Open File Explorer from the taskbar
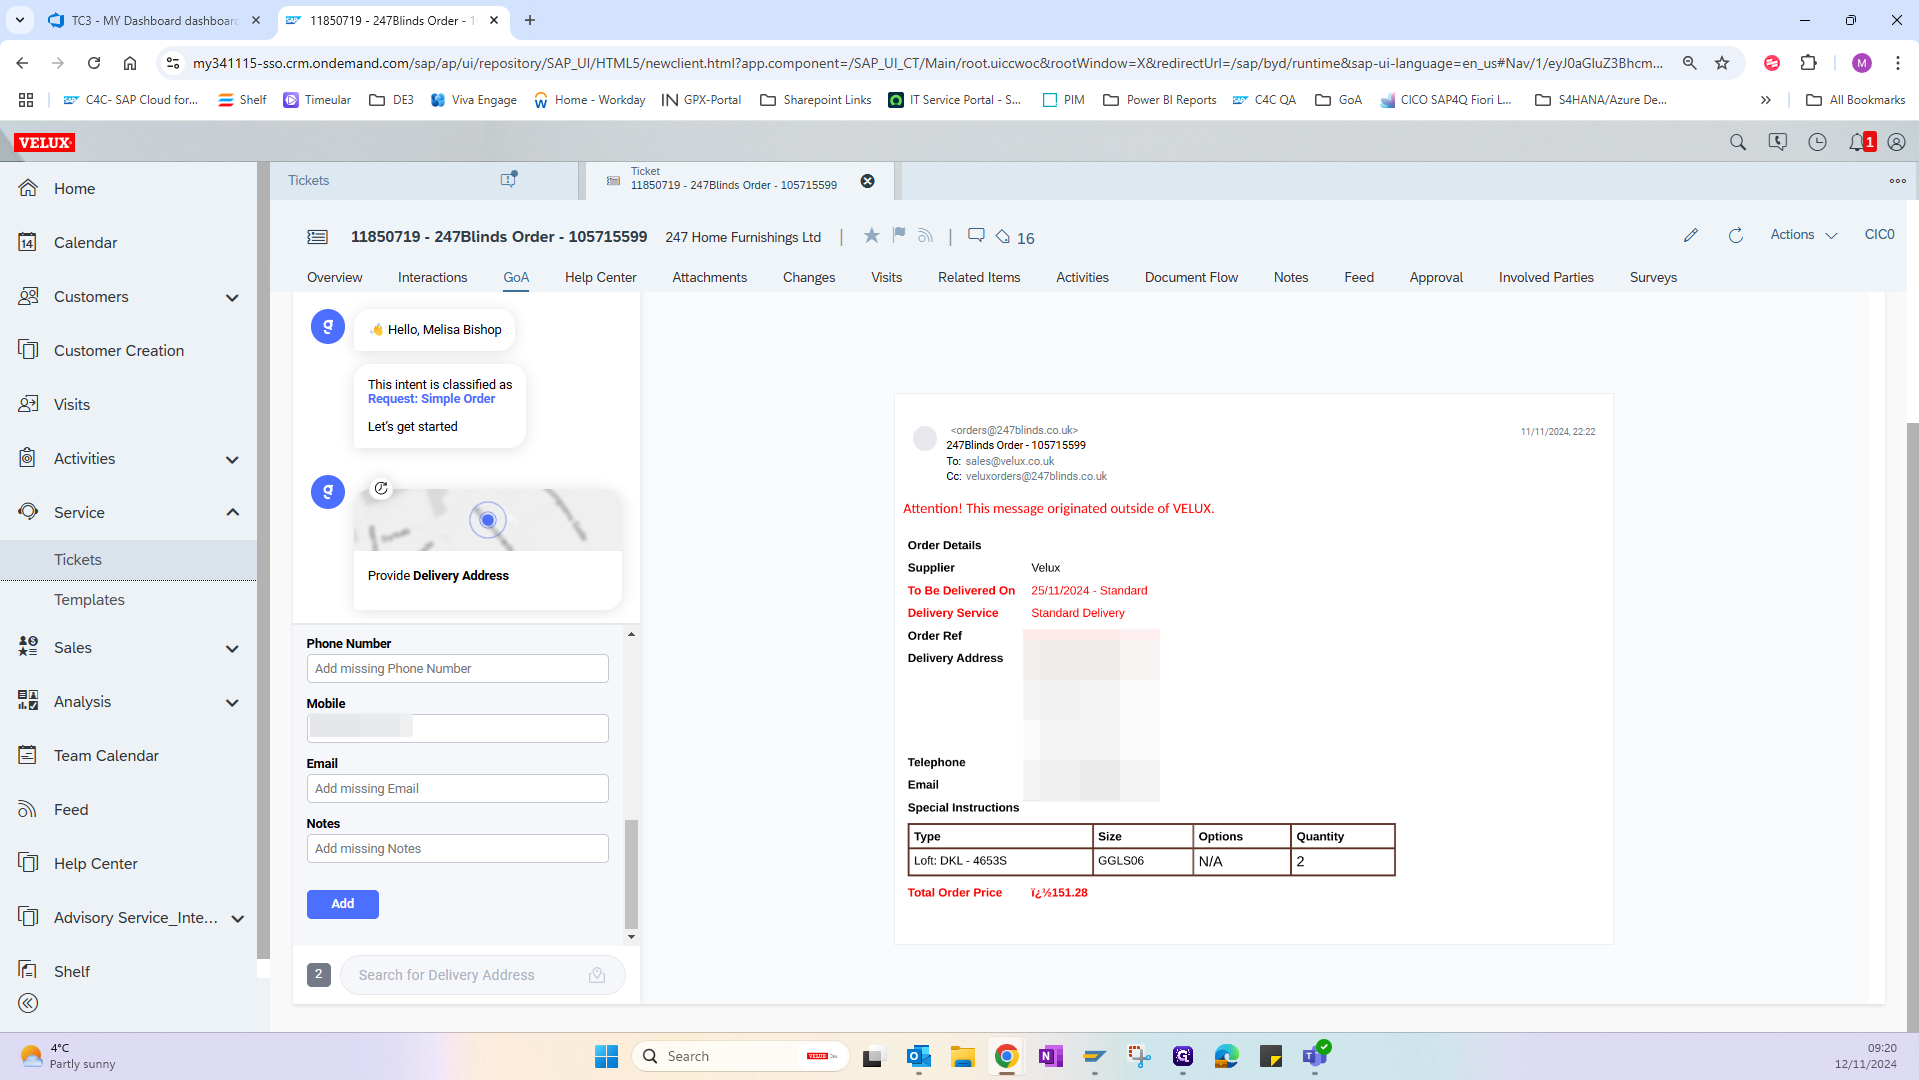Viewport: 1919px width, 1080px height. [963, 1056]
